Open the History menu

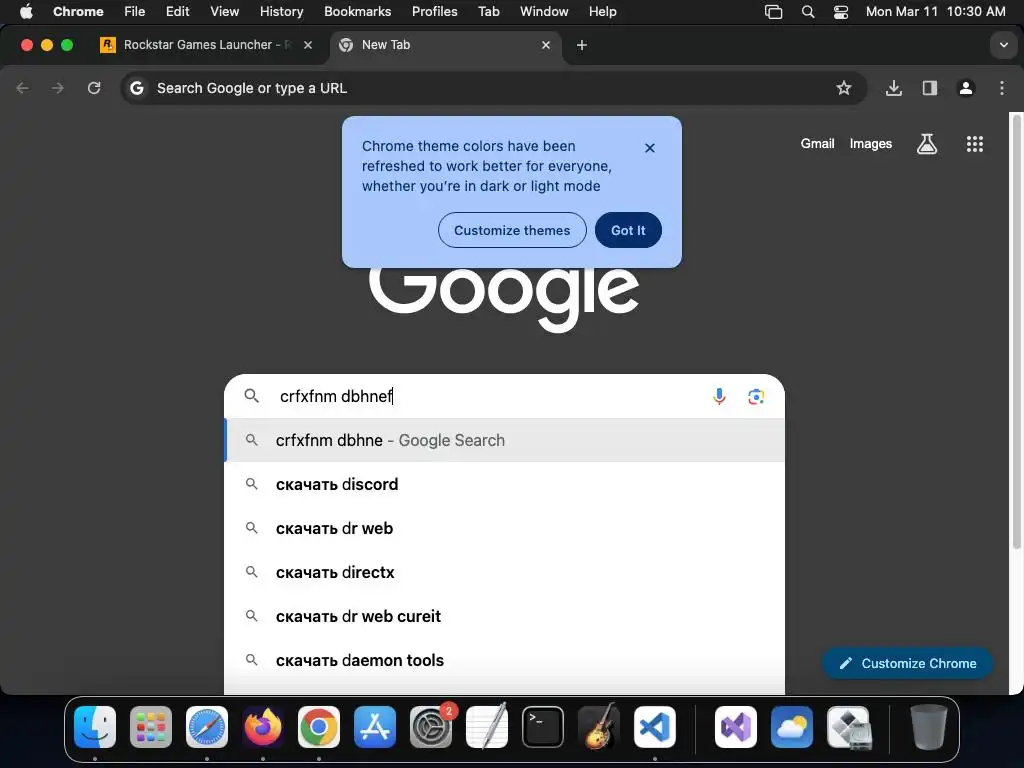(281, 12)
